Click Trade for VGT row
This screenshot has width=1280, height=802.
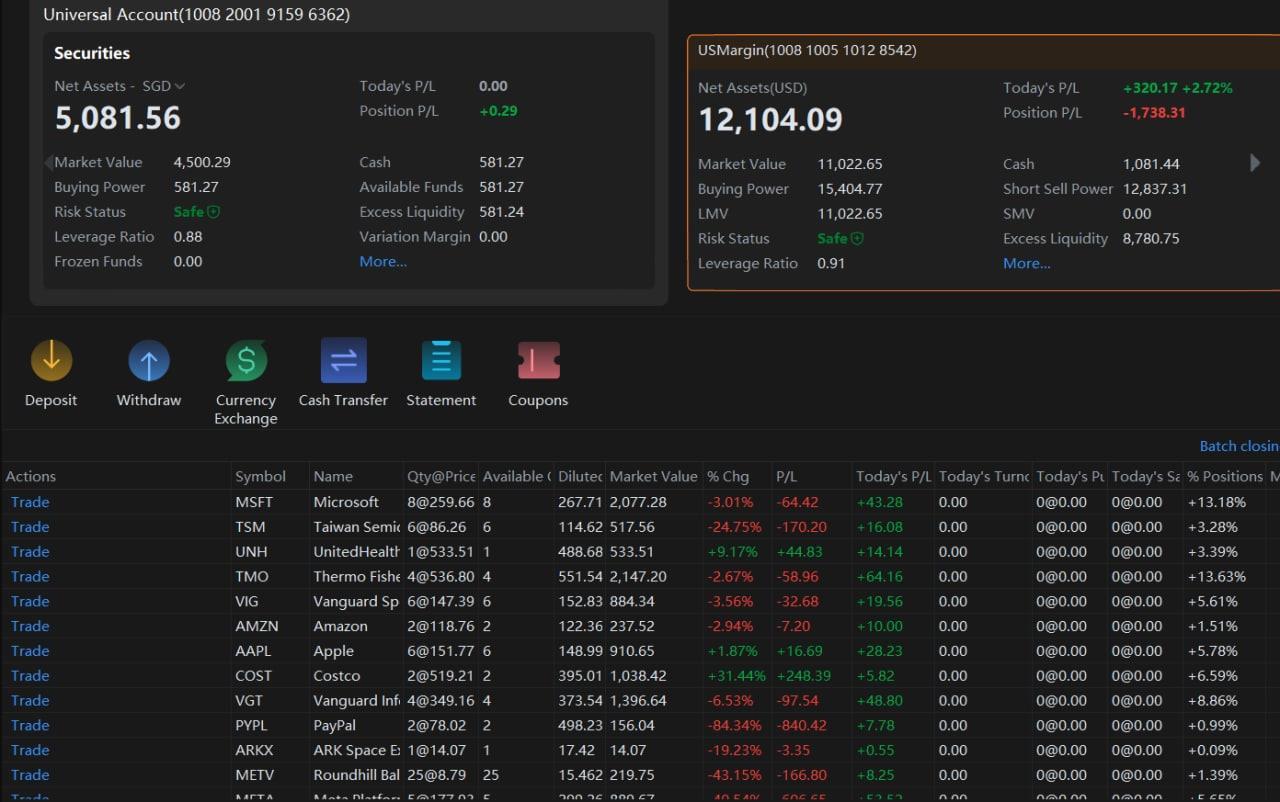30,701
